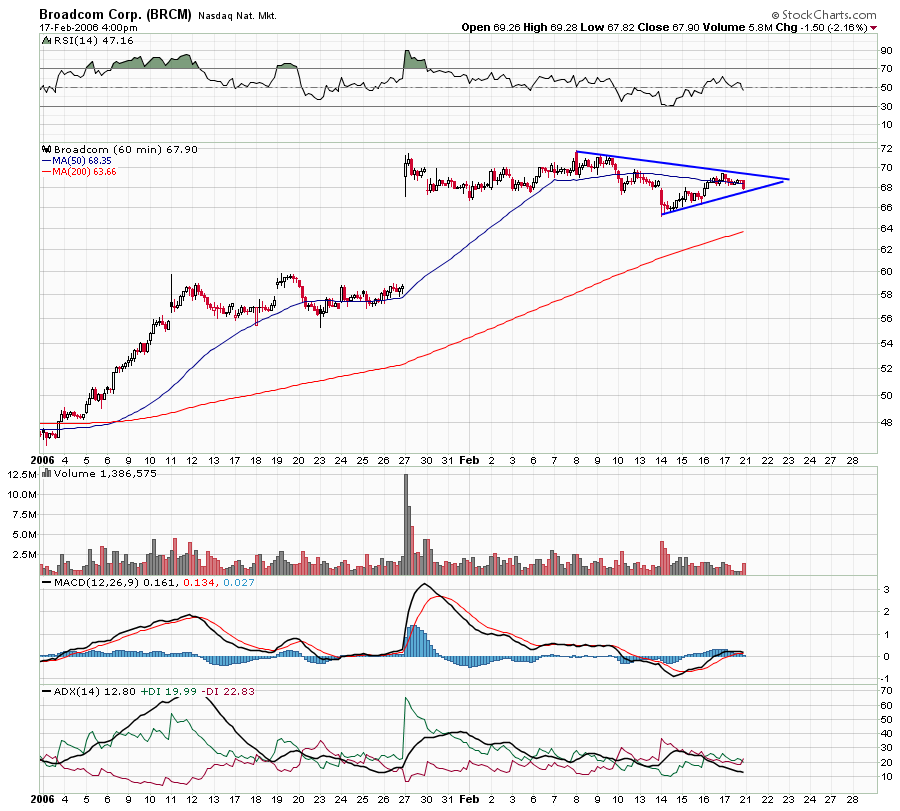Click the High 69.28 value

point(550,28)
